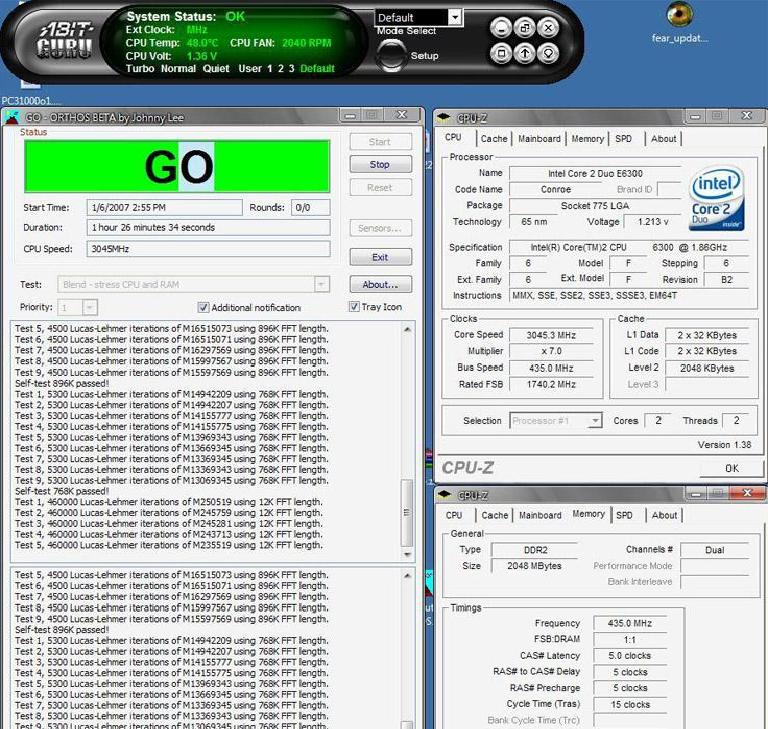Screen dimensions: 768x729
Task: Click the PC3100 desktop item label
Action: click(x=30, y=101)
